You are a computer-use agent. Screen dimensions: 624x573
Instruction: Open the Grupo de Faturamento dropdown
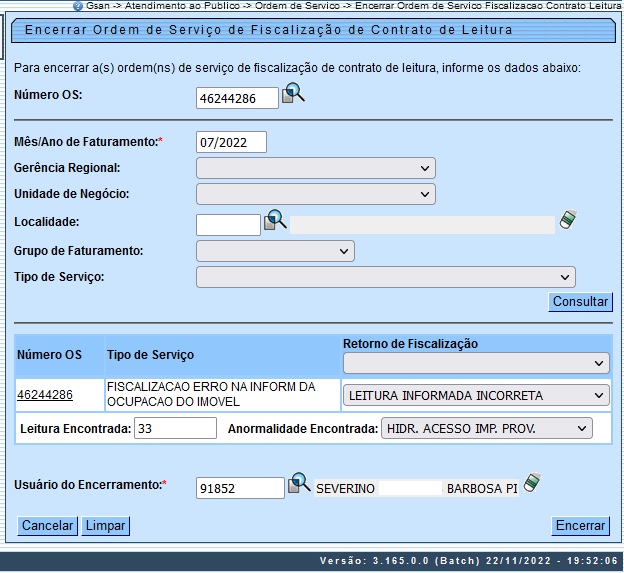(x=275, y=250)
